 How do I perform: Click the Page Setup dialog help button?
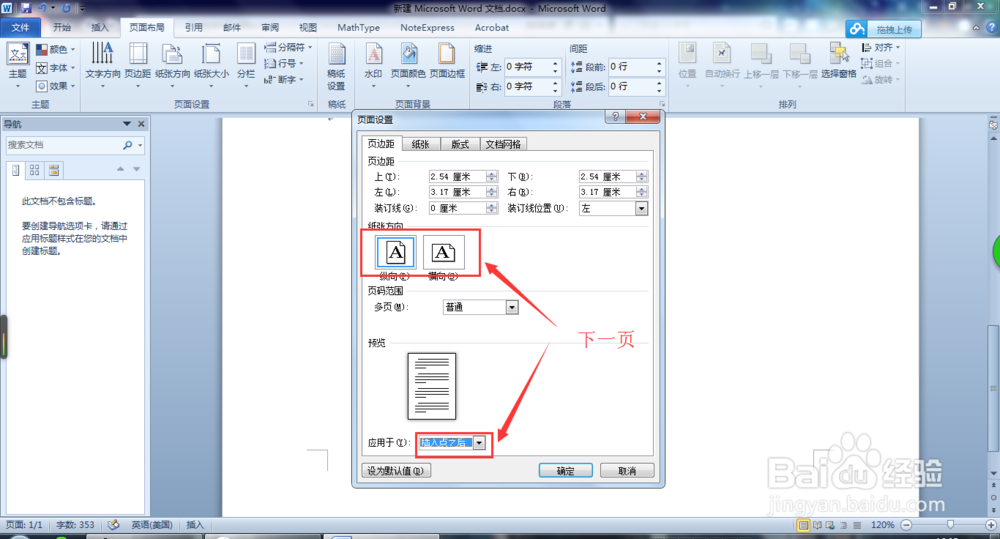[x=615, y=117]
